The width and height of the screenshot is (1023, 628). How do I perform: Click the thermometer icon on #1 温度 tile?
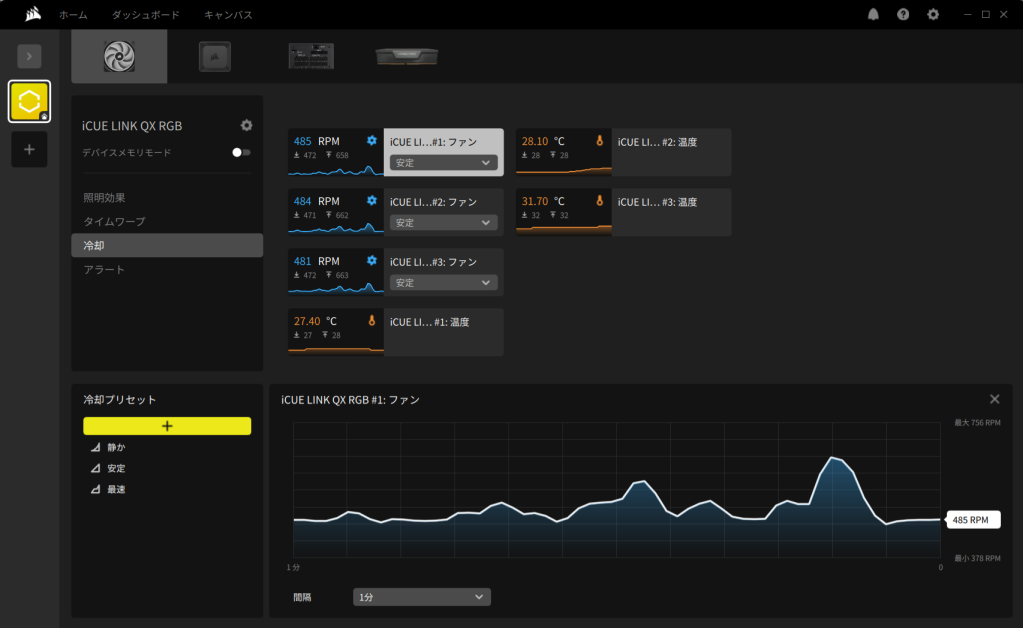(372, 321)
